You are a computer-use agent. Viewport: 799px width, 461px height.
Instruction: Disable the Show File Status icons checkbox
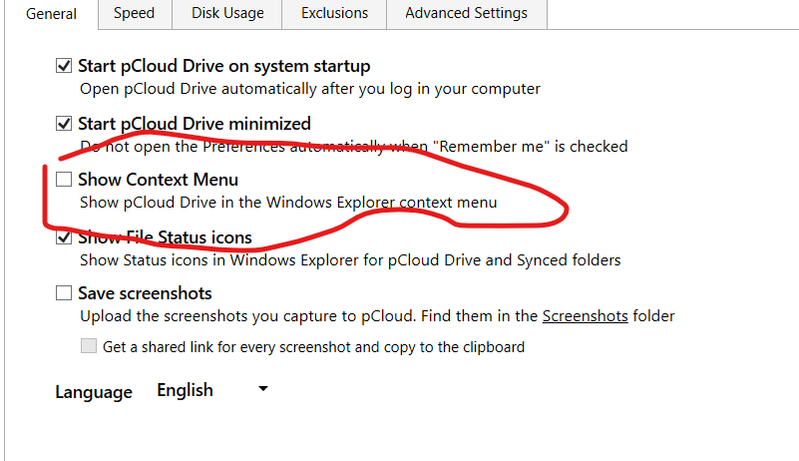[x=64, y=238]
